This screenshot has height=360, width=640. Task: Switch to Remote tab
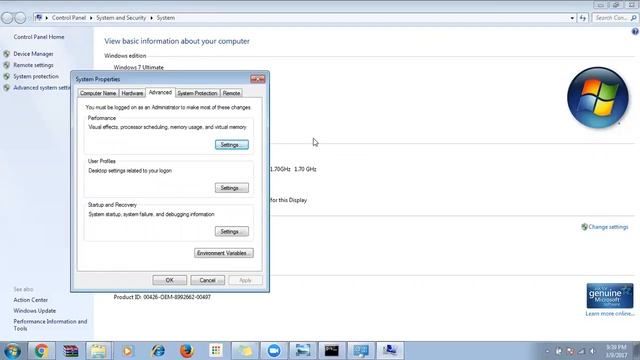231,93
